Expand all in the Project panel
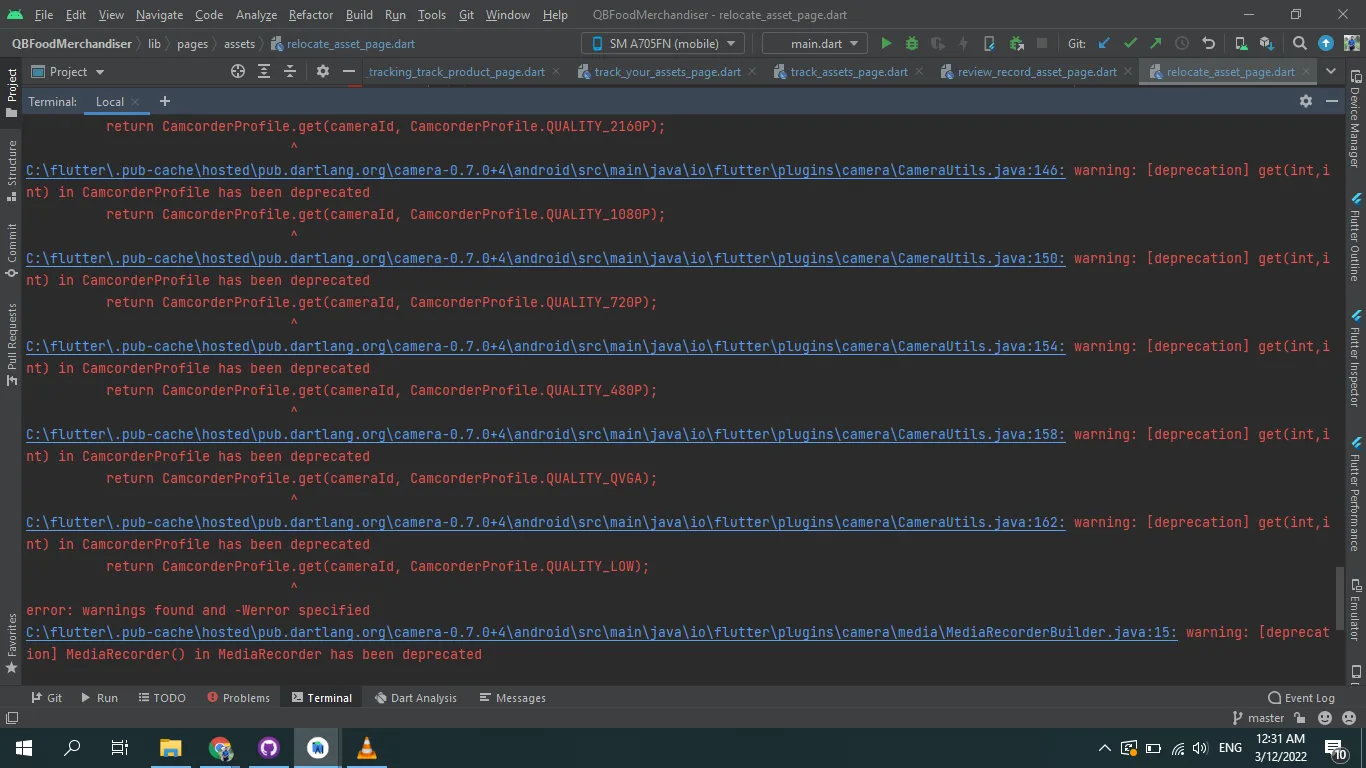The width and height of the screenshot is (1366, 768). click(264, 72)
